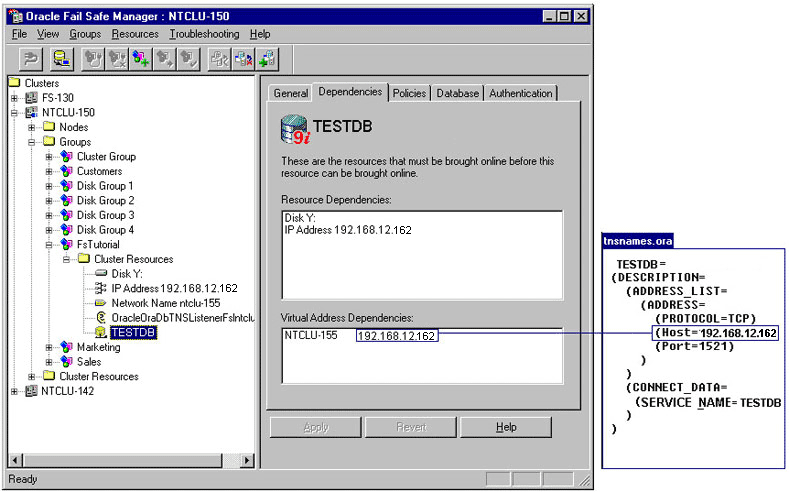Image resolution: width=789 pixels, height=492 pixels.
Task: Expand the FS-130 cluster node
Action: coord(14,98)
